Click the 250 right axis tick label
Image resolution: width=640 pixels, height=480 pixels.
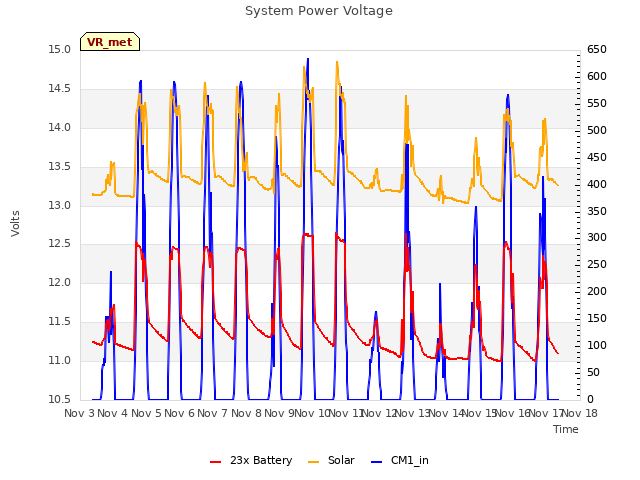[x=597, y=264]
